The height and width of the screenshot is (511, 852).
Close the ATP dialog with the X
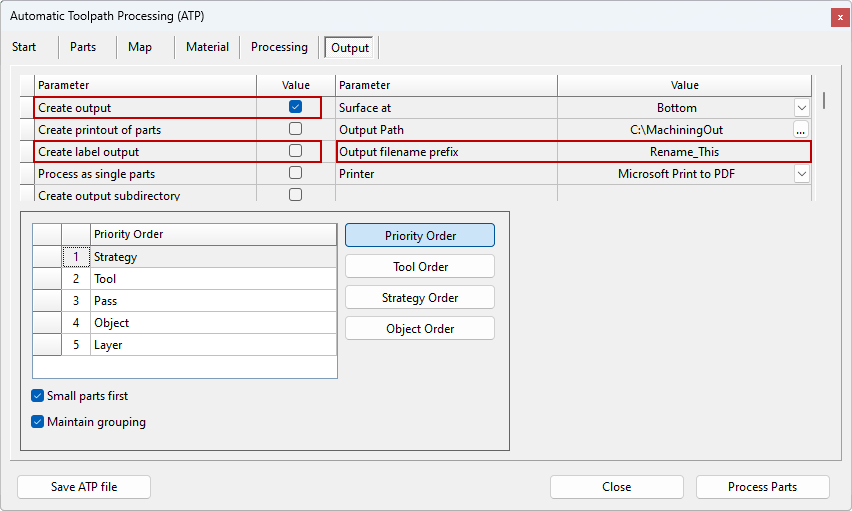[x=838, y=17]
